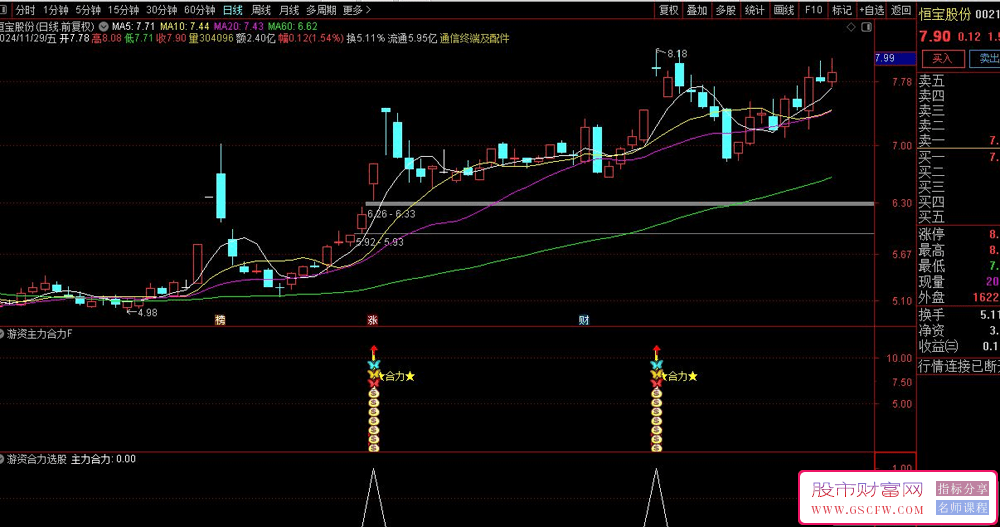Select the 15分钟 period tab

(x=123, y=10)
